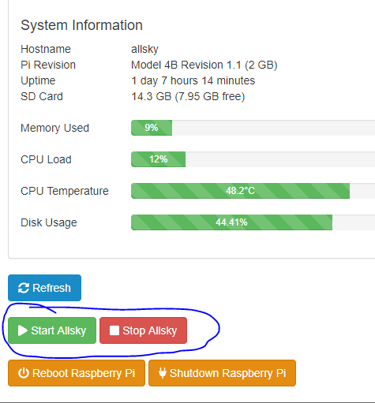Start the Allsky service
375x403 pixels.
pos(52,330)
